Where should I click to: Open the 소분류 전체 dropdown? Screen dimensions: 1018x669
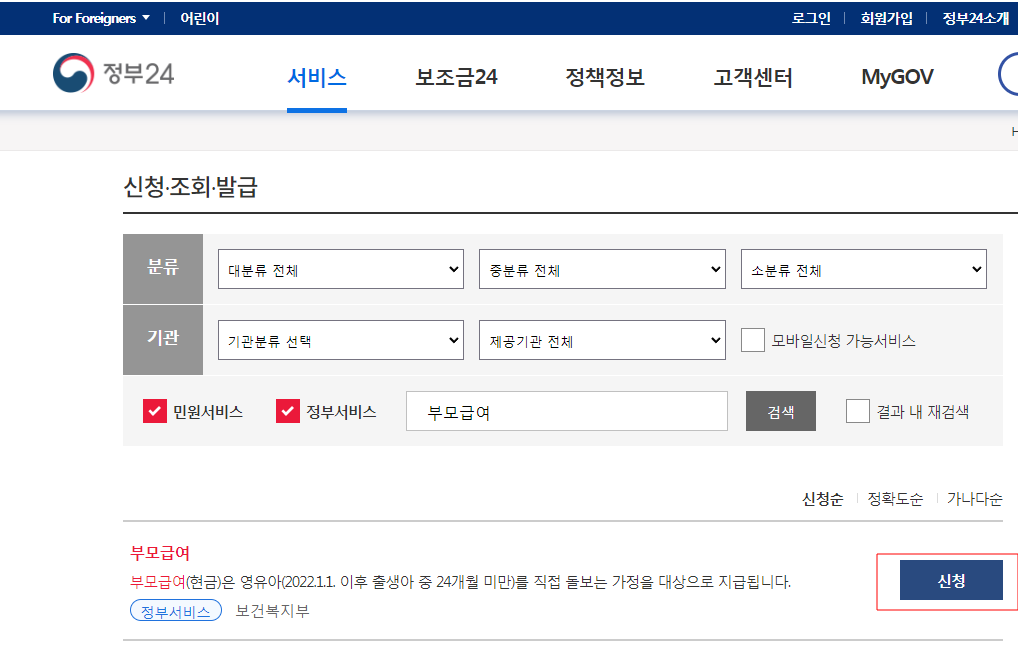[x=863, y=268]
